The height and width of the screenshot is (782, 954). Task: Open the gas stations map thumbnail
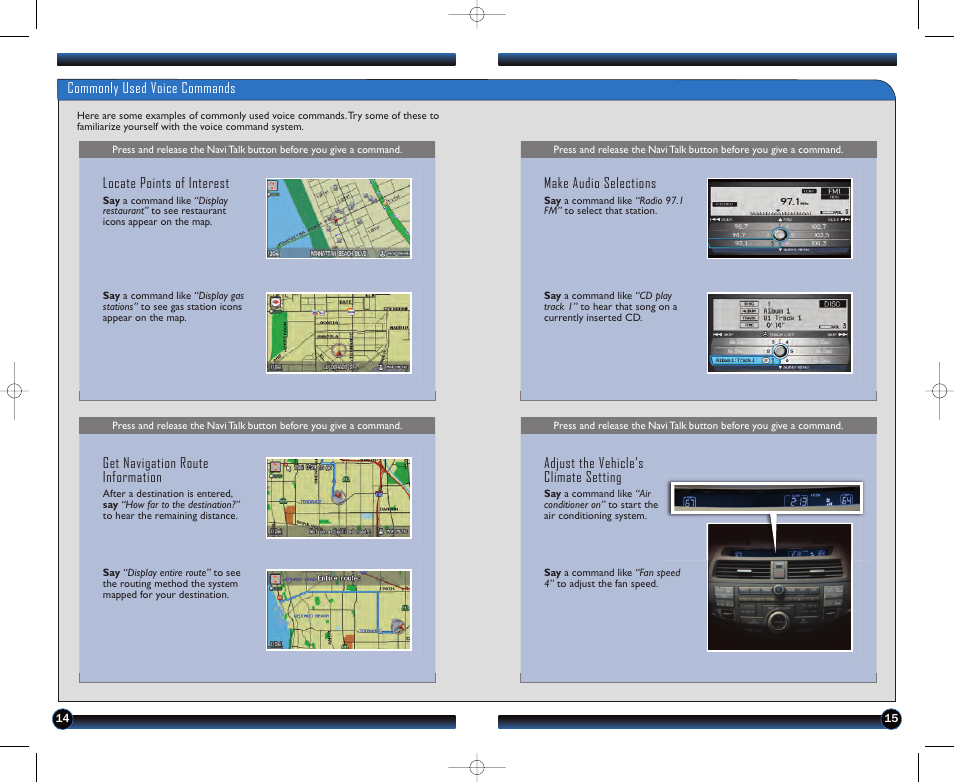pyautogui.click(x=339, y=333)
